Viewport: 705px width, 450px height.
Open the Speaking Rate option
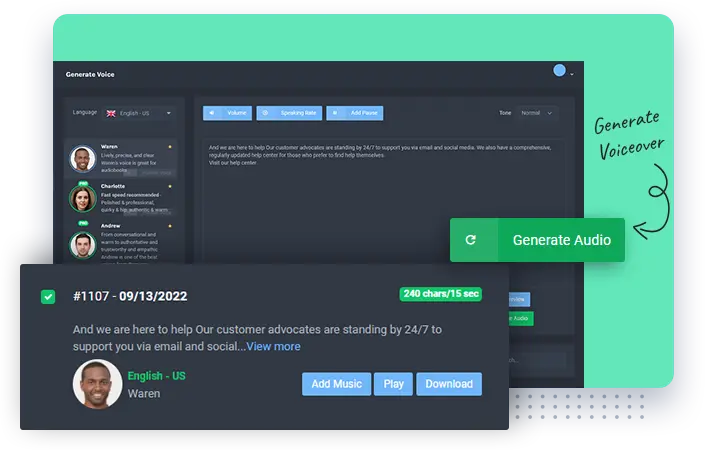[x=289, y=113]
